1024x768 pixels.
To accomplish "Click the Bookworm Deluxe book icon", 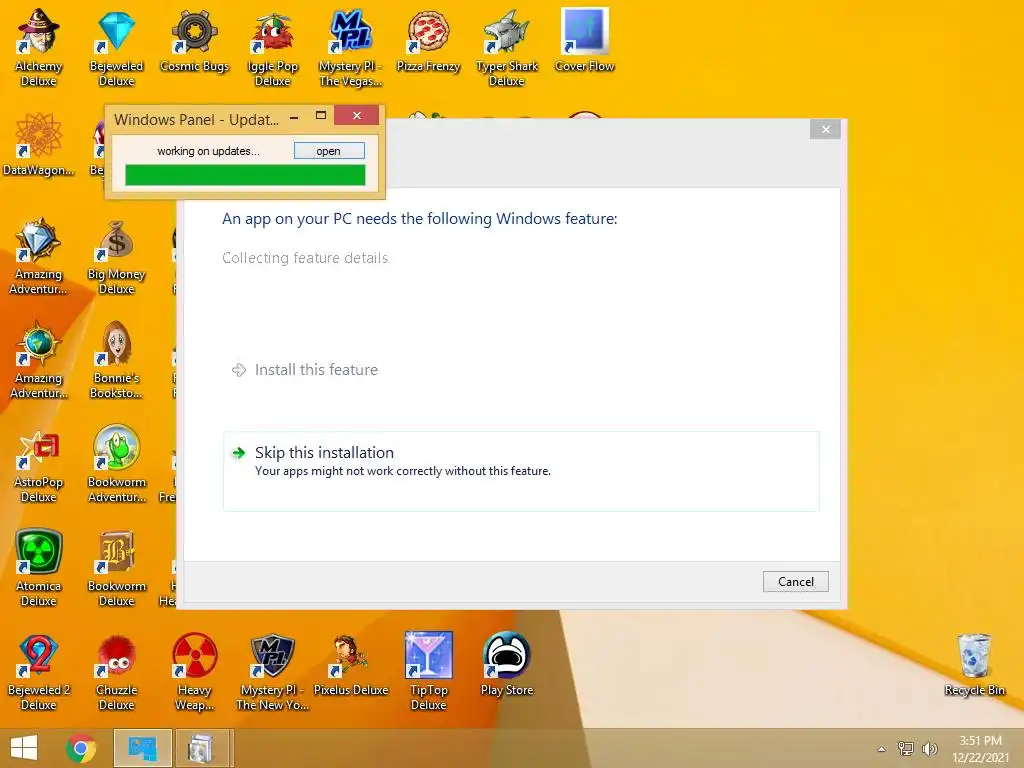I will point(116,568).
